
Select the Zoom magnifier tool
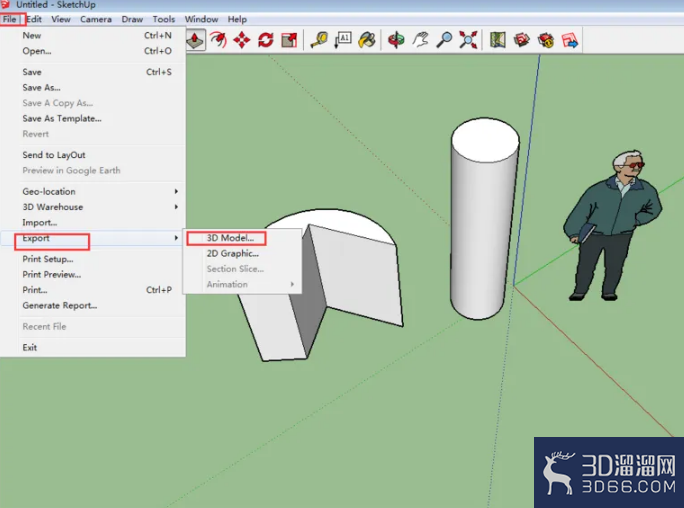coord(444,40)
